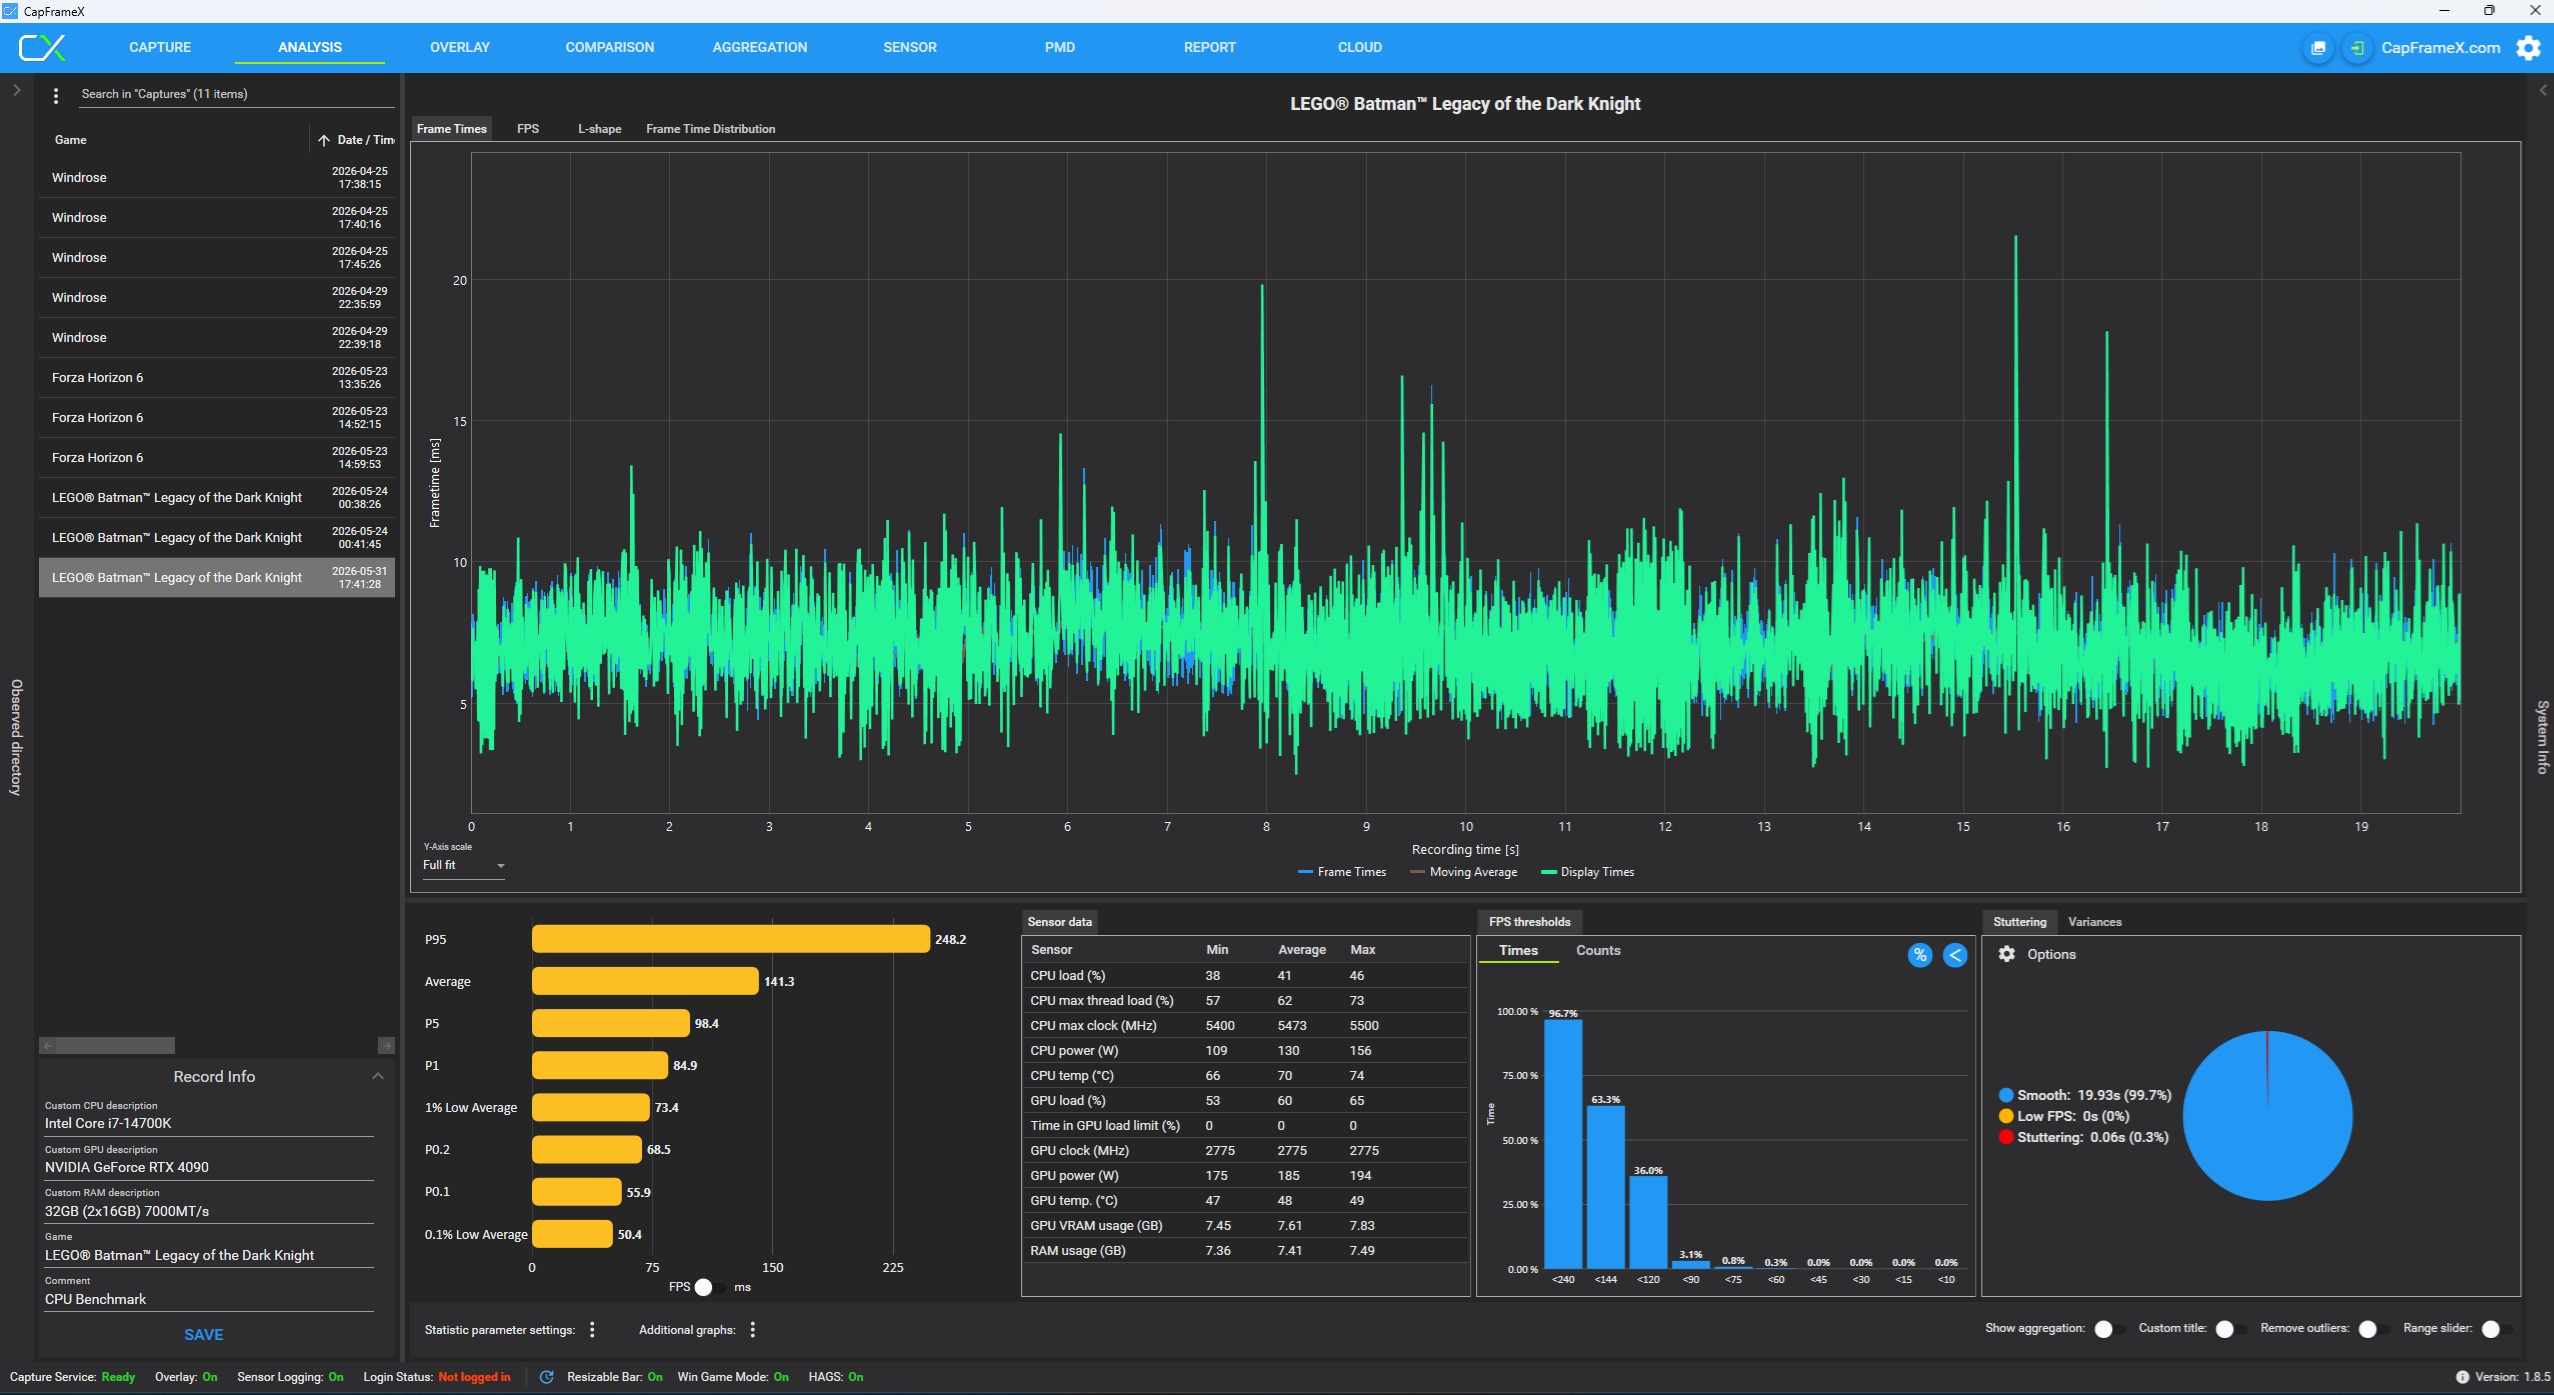Enable Custom title switch
Image resolution: width=2554 pixels, height=1395 pixels.
(2231, 1329)
